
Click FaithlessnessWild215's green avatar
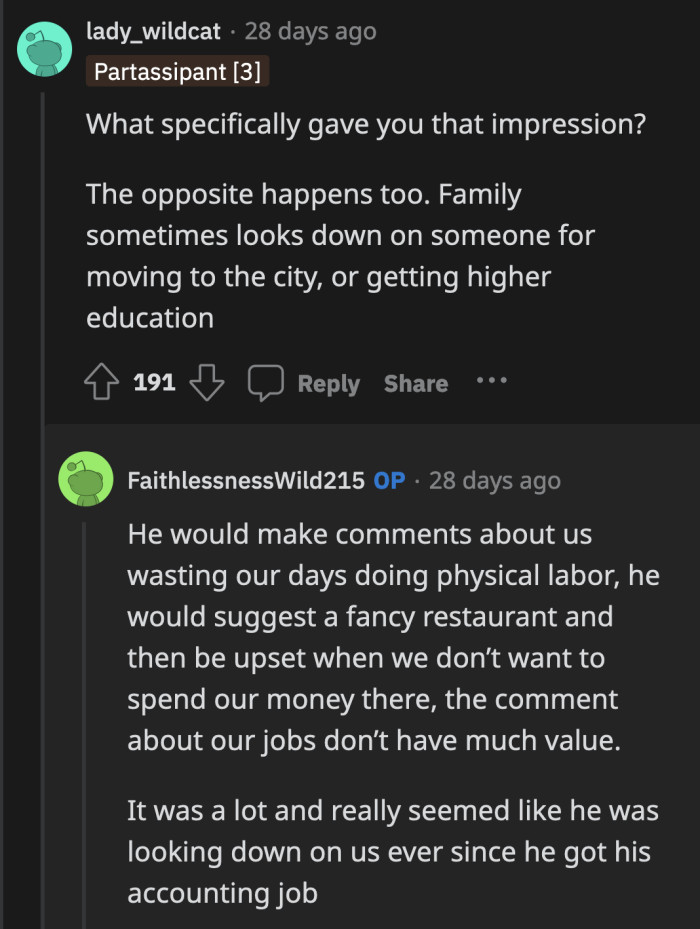pos(86,479)
